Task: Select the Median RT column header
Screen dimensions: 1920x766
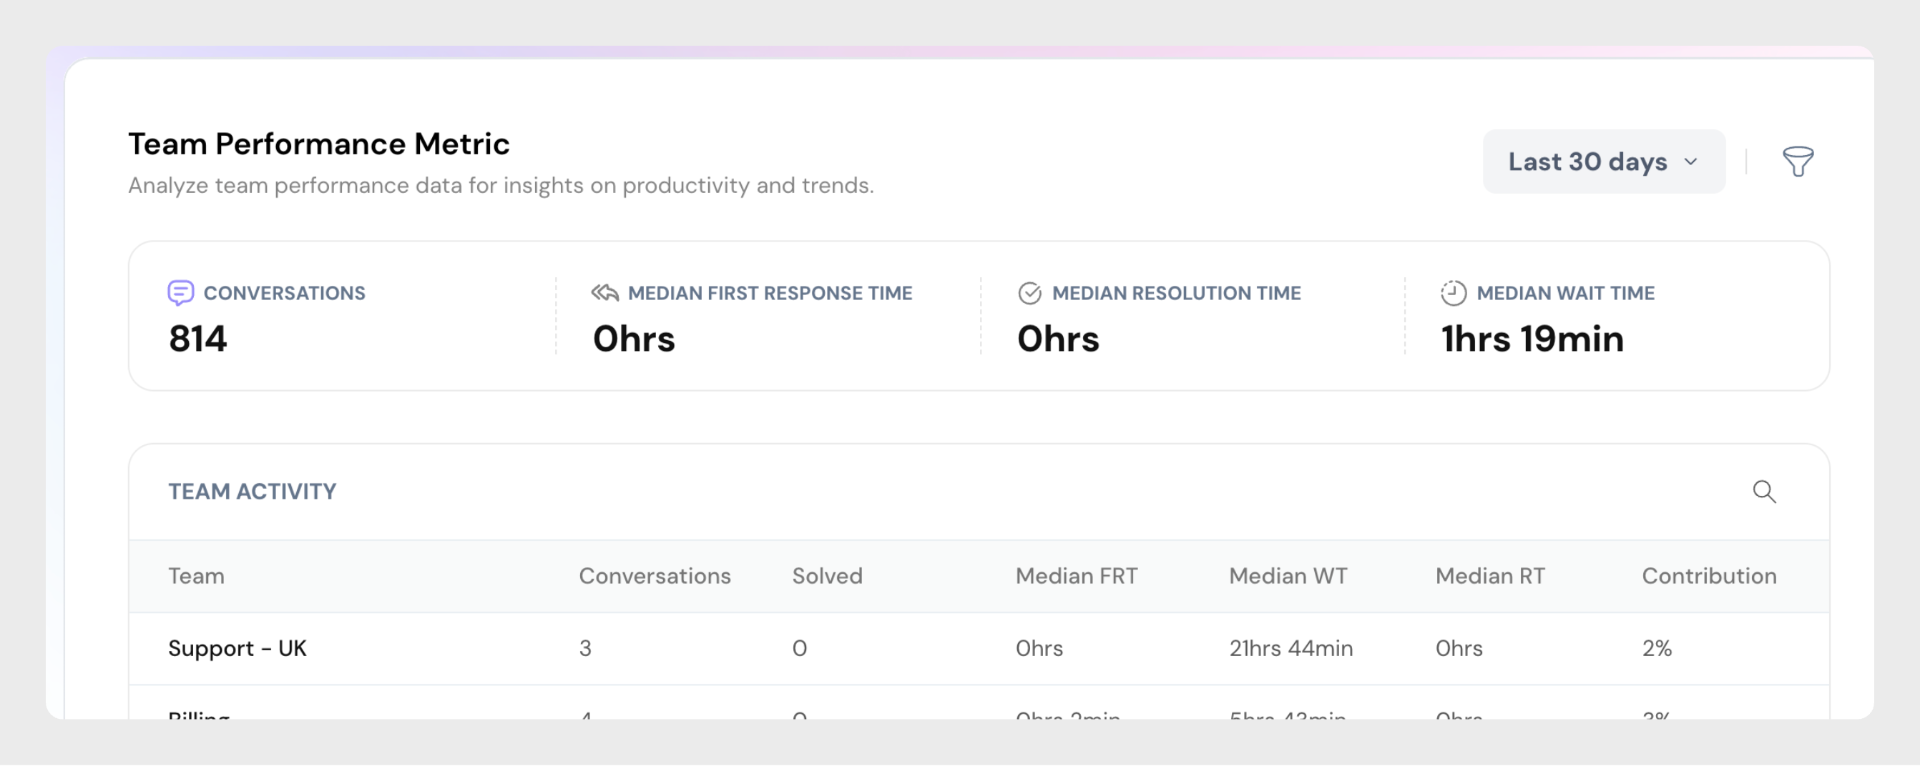Action: tap(1490, 576)
